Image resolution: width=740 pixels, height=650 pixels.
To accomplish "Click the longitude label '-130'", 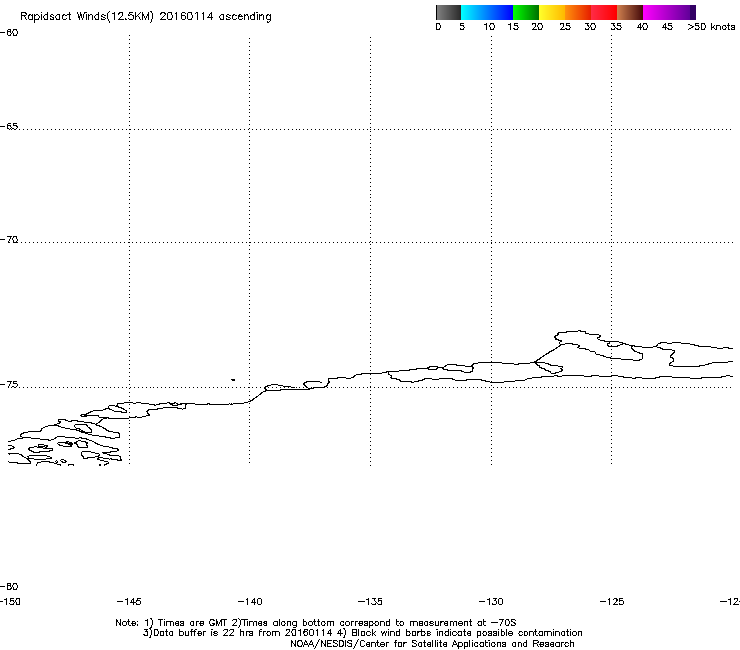I will [491, 601].
